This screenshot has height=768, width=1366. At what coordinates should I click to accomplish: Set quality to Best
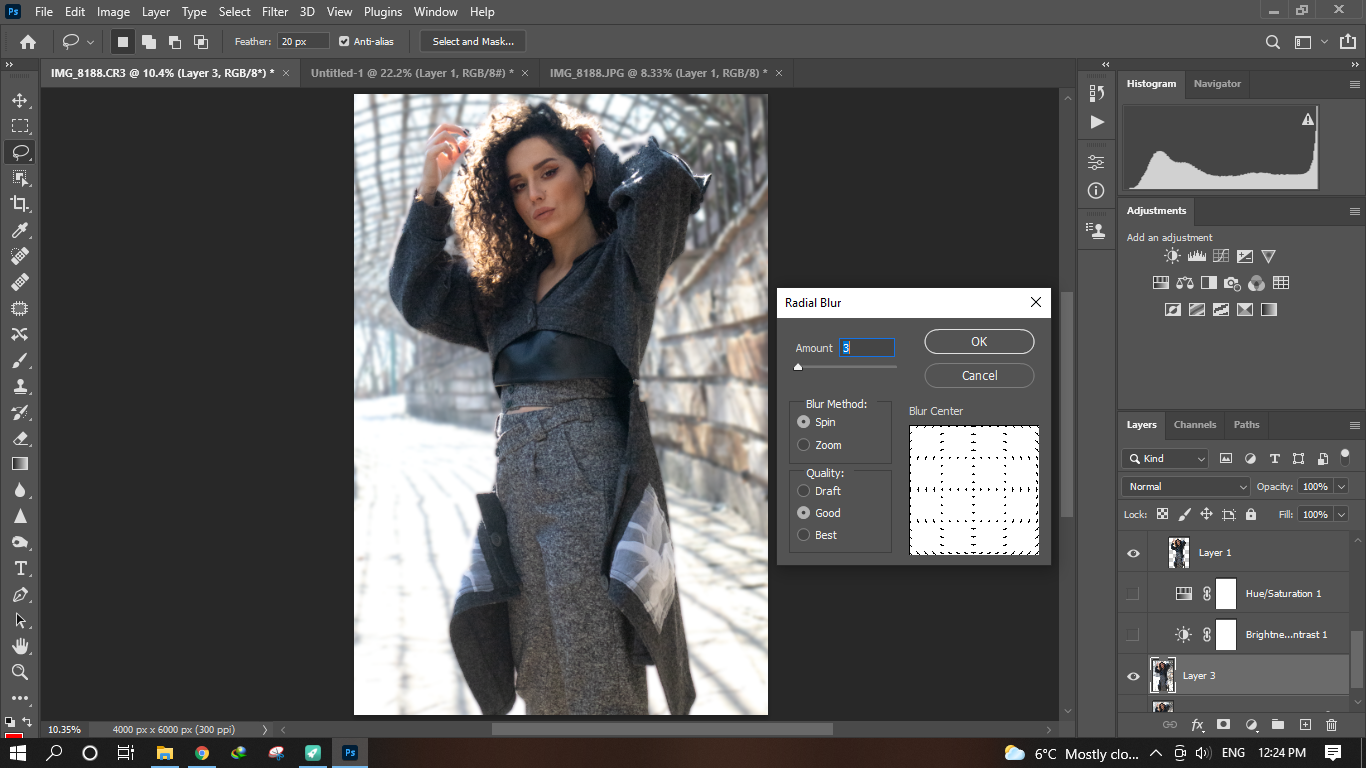pyautogui.click(x=804, y=535)
